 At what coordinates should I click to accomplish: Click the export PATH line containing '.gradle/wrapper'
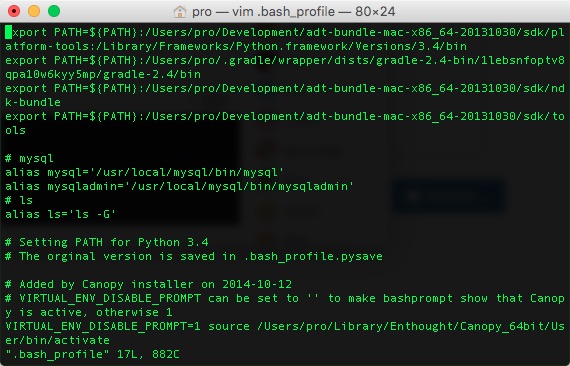[x=285, y=60]
